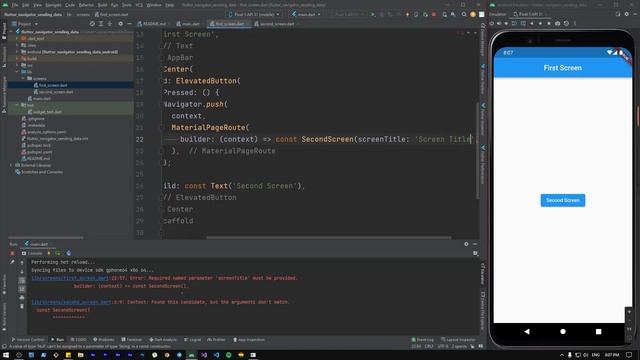Select Console tab in Run panel
Viewport: 640px width, 360px height.
tap(32, 253)
